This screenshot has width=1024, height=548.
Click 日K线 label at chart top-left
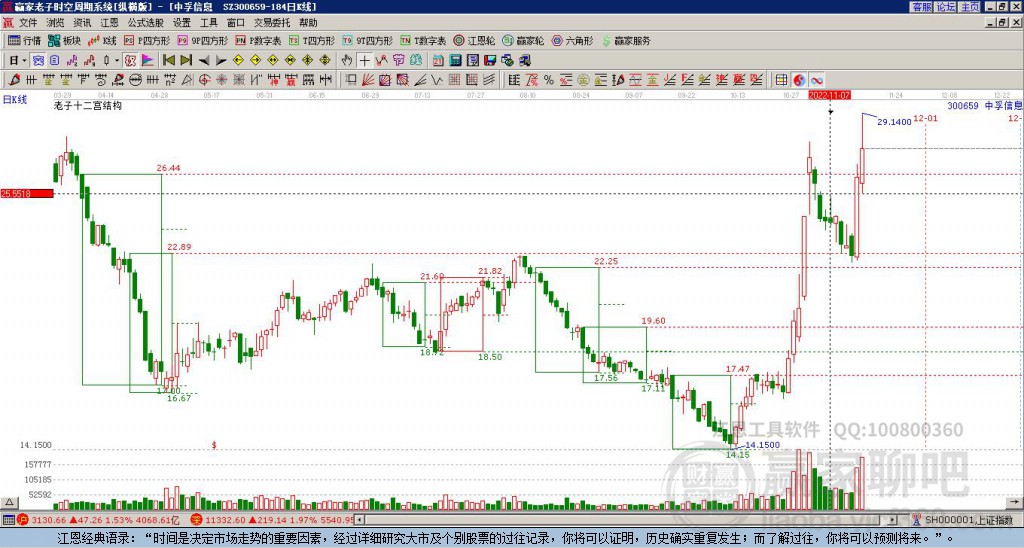(x=15, y=99)
